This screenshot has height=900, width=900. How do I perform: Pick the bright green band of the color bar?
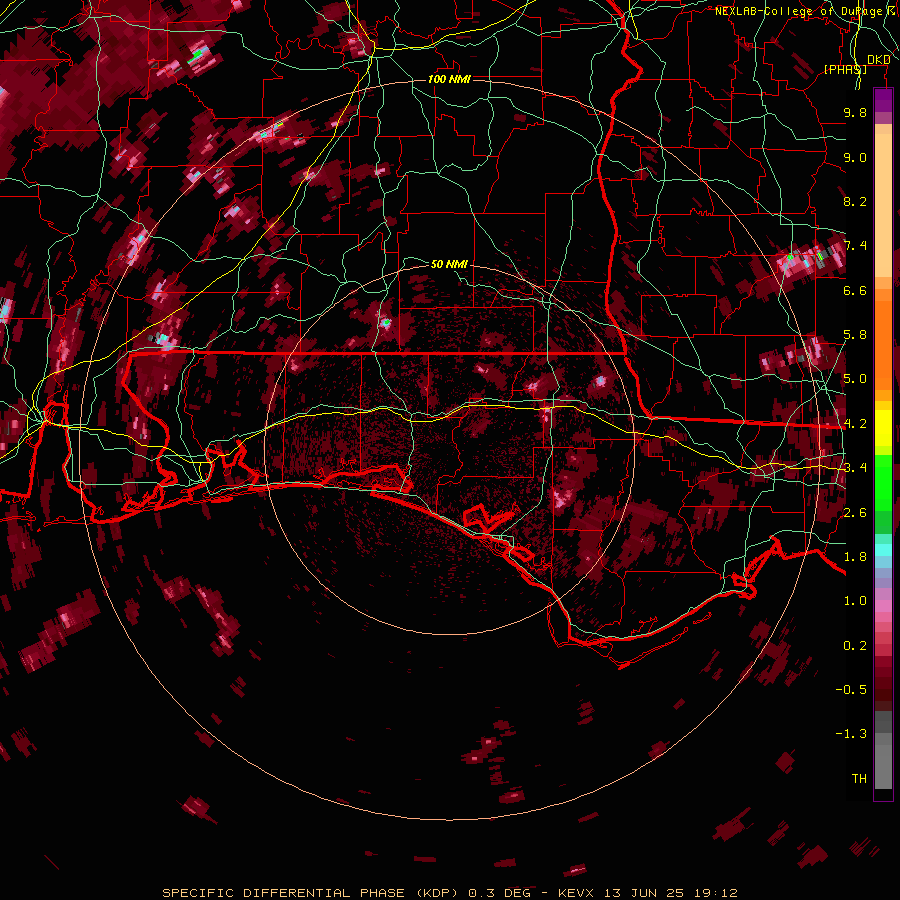(883, 482)
